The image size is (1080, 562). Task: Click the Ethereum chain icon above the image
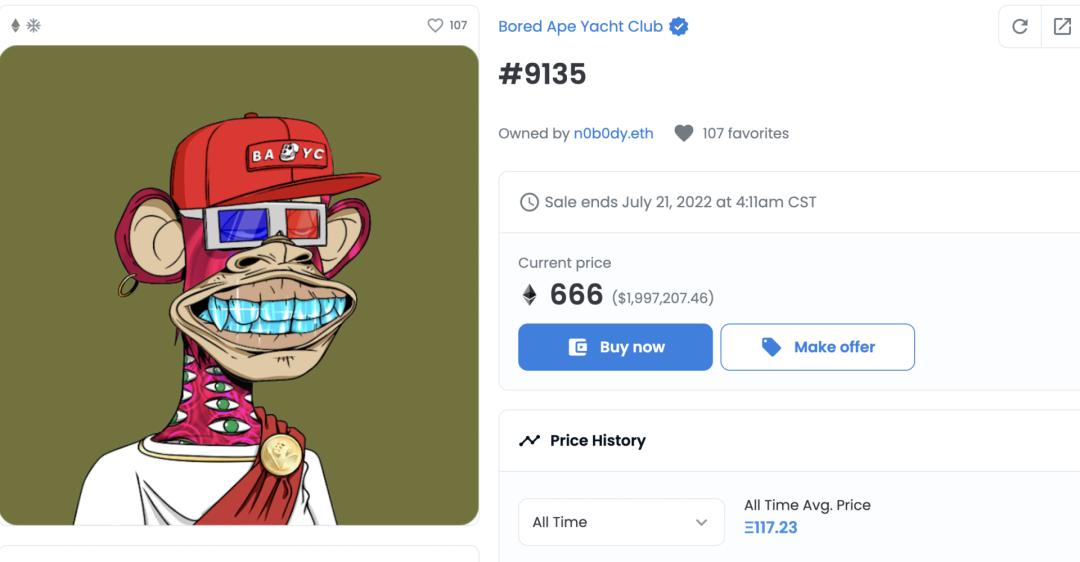coord(15,25)
